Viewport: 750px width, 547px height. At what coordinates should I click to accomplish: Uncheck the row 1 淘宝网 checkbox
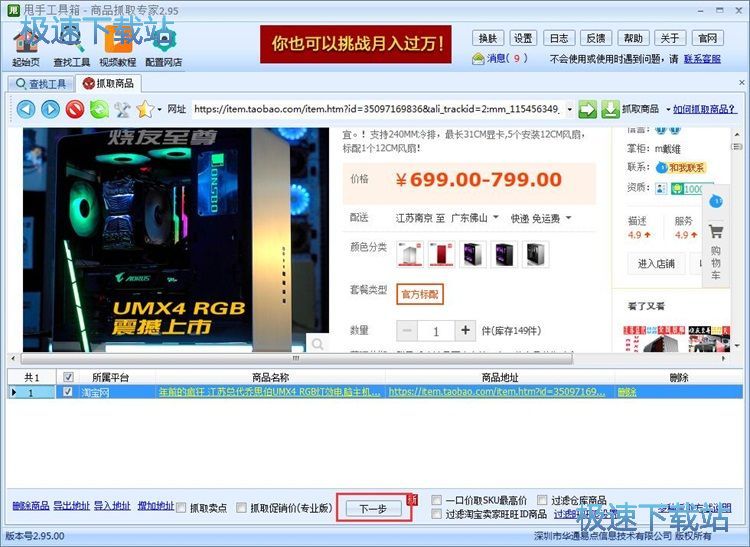tap(68, 392)
